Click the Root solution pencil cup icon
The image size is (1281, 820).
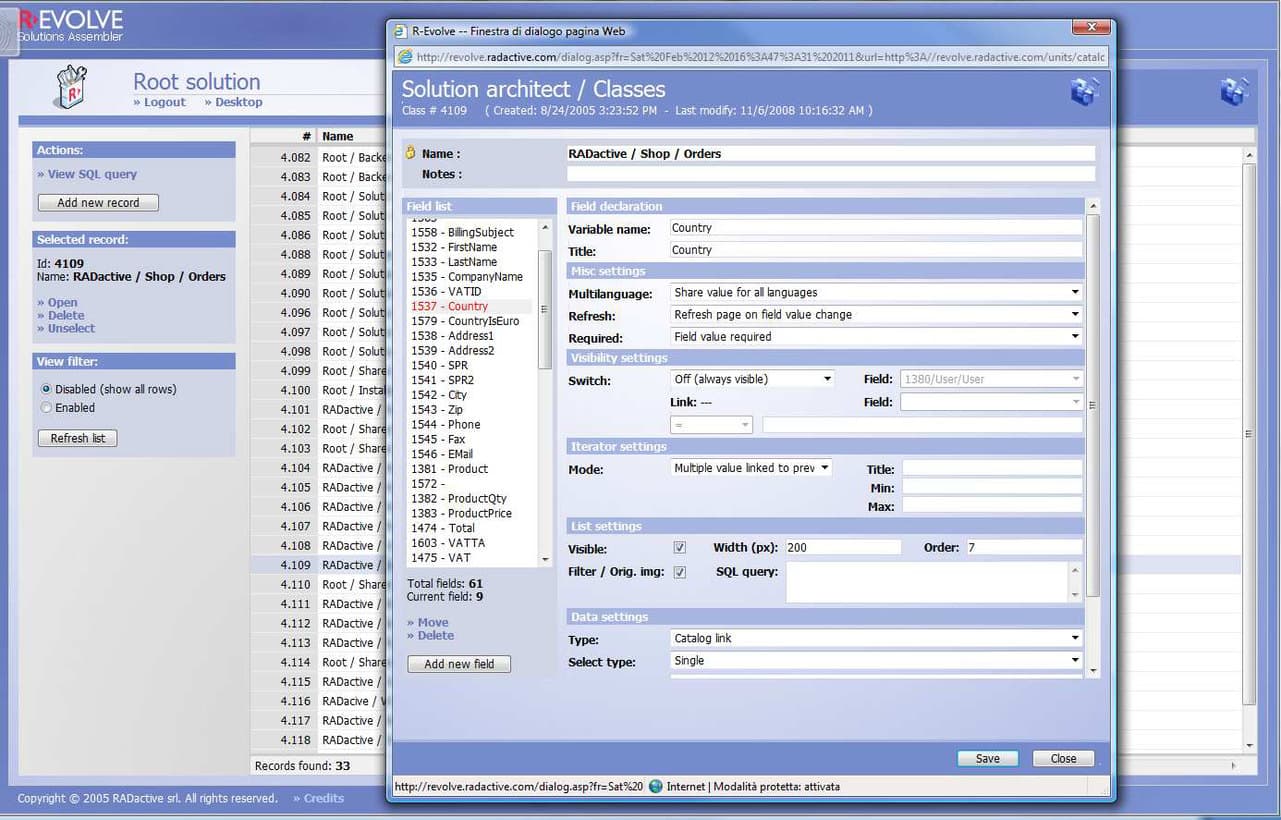coord(72,87)
